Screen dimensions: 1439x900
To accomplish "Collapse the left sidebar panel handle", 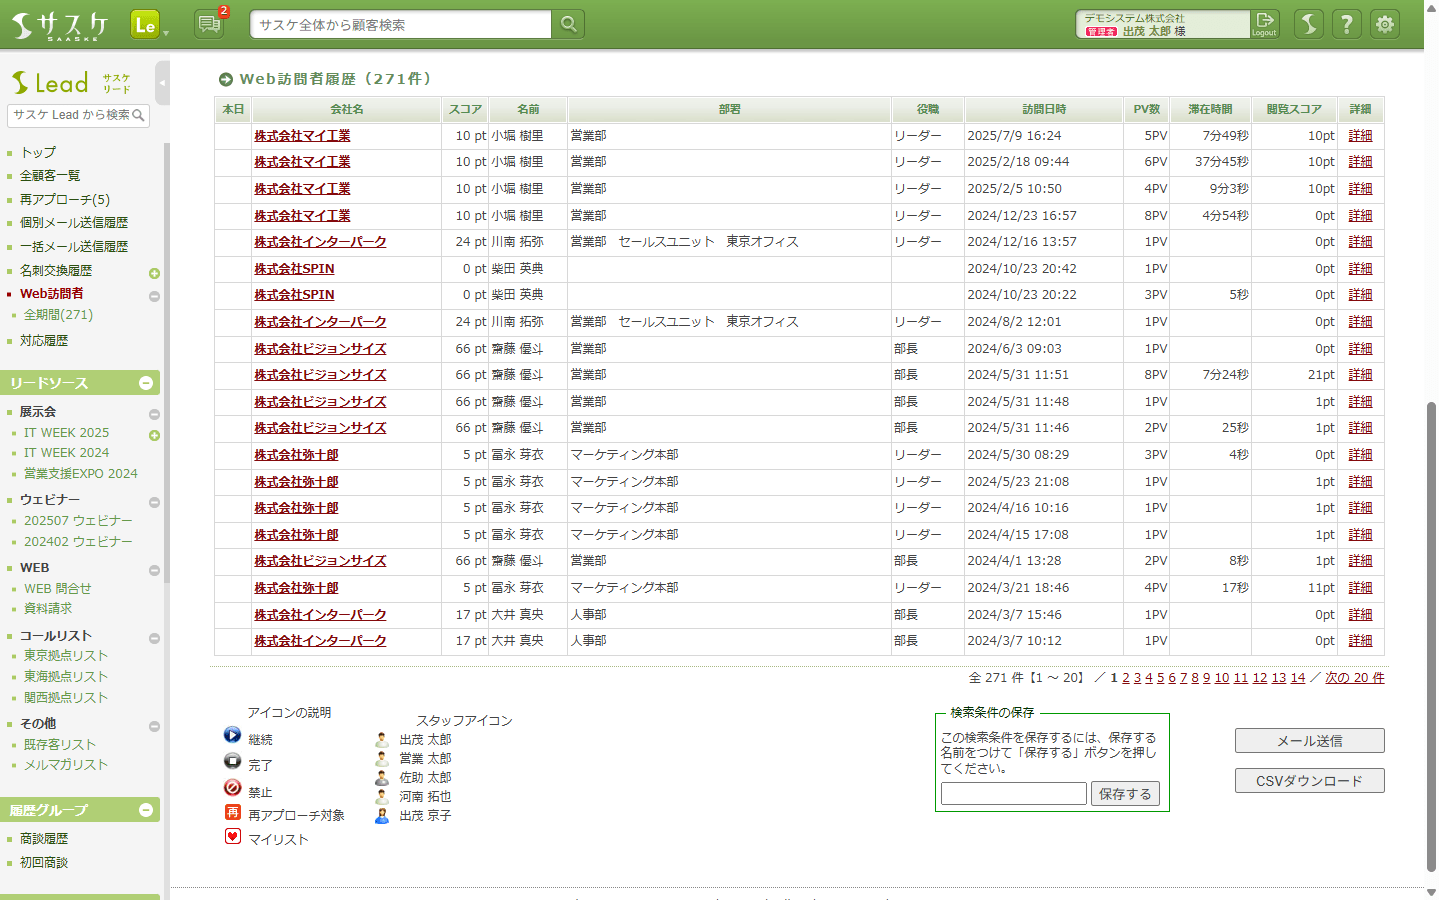I will (162, 83).
